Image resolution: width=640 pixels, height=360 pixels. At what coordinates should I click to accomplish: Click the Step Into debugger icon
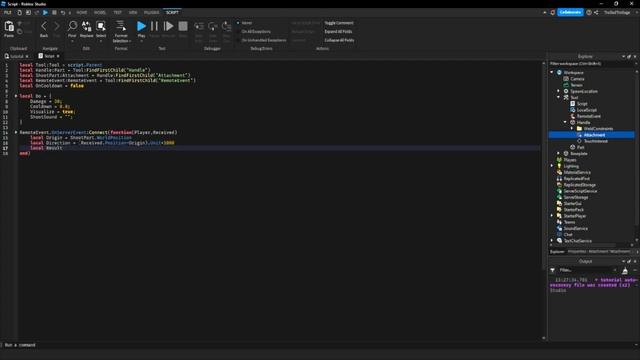(x=199, y=27)
